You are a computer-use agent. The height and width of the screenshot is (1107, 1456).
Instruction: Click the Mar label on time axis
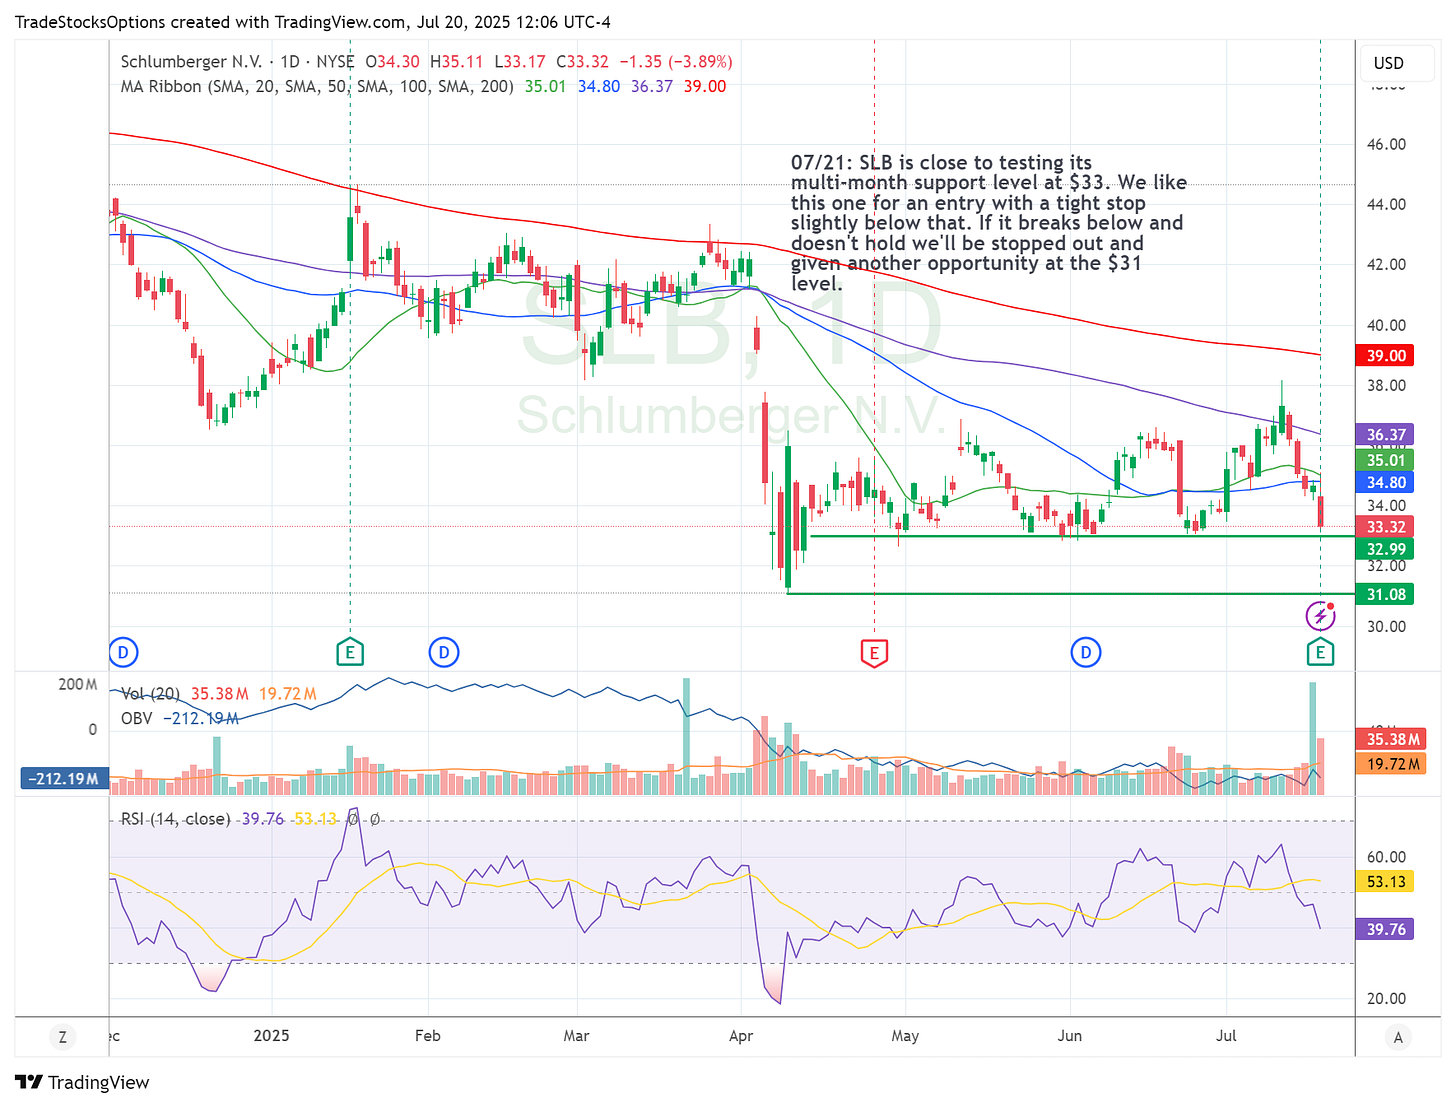coord(576,1036)
